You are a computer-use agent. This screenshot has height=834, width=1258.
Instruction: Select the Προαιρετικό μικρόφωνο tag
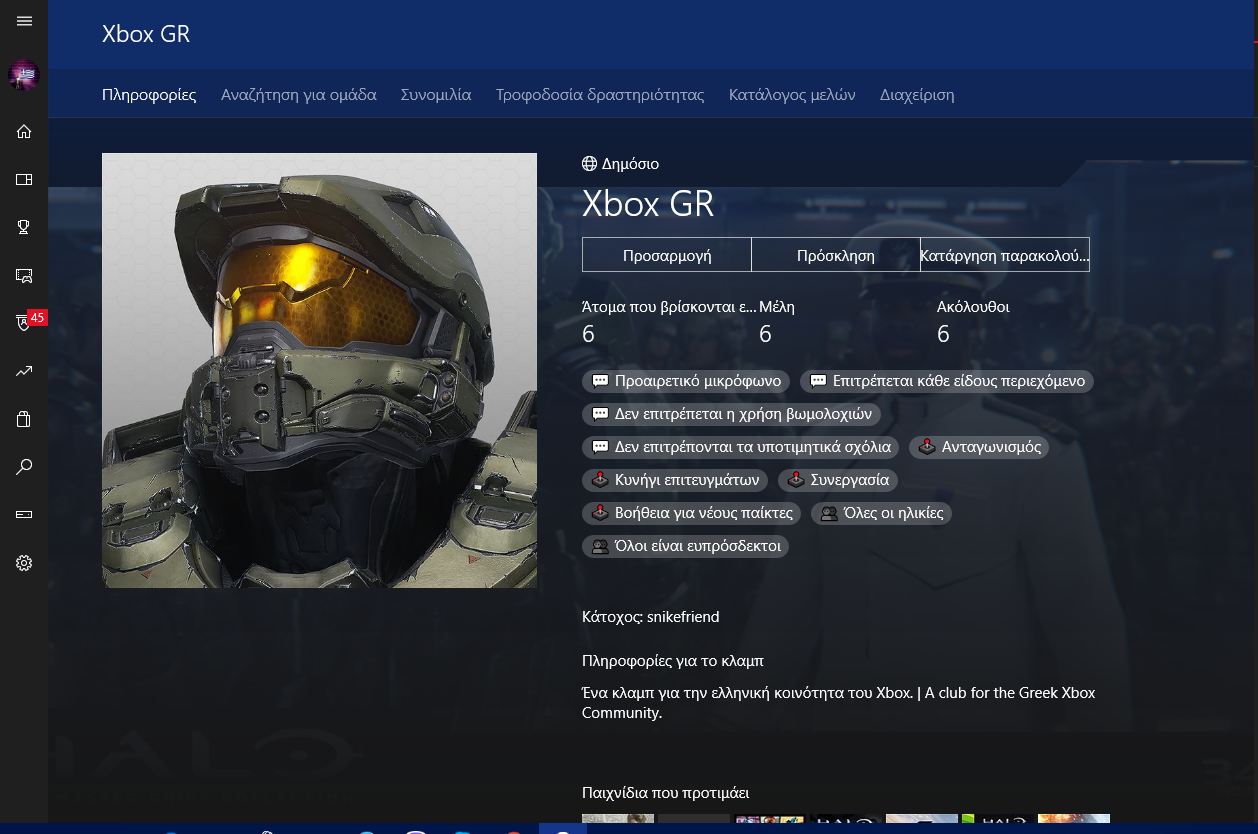tap(686, 381)
